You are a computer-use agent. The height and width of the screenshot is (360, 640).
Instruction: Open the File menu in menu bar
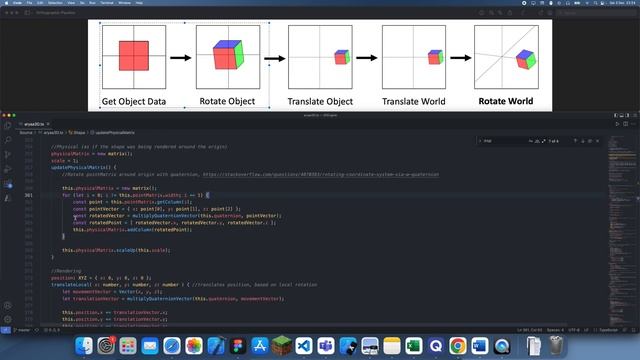click(29, 3)
